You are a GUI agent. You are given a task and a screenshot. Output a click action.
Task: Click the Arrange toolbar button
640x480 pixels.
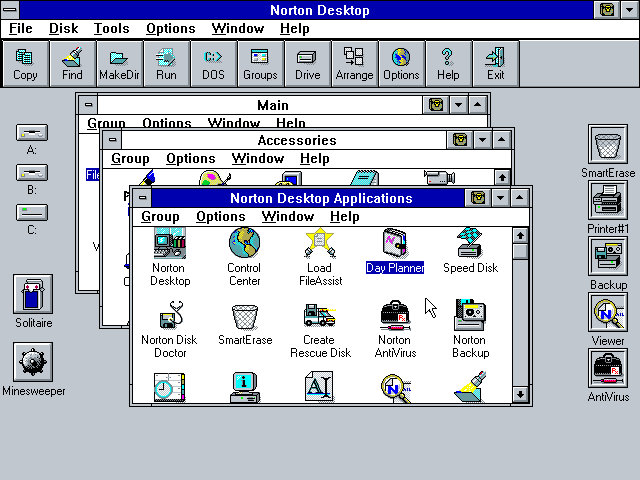coord(354,64)
